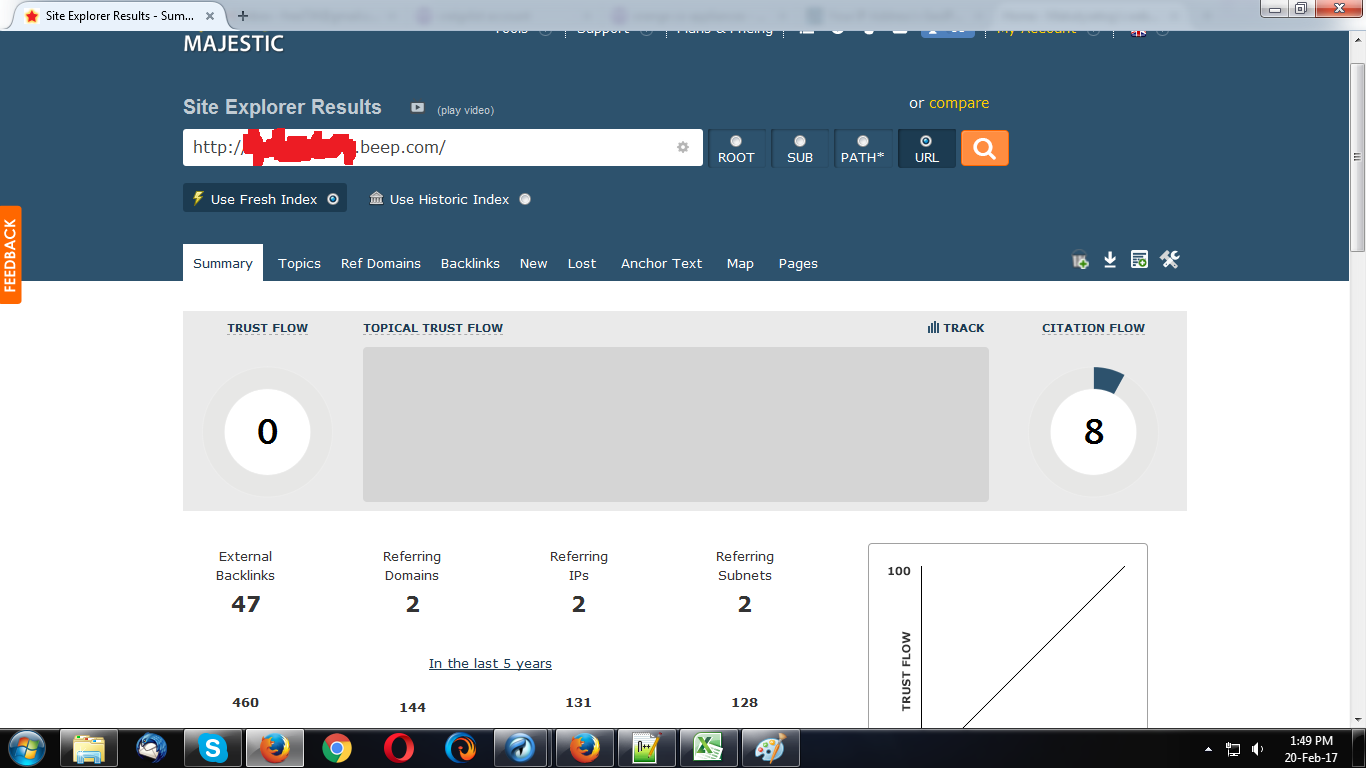1366x768 pixels.
Task: Click the 2 under Referring Subnets
Action: coord(745,604)
